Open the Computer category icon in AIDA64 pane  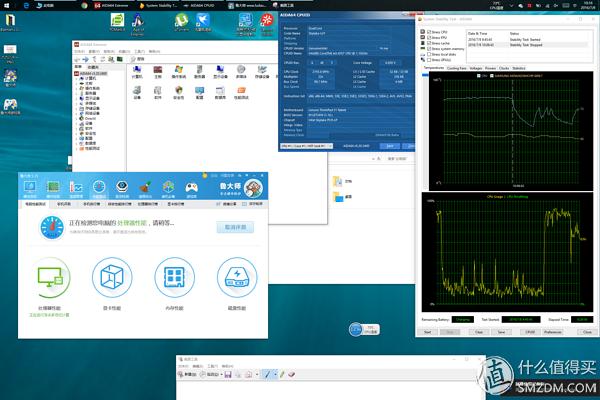pos(137,70)
